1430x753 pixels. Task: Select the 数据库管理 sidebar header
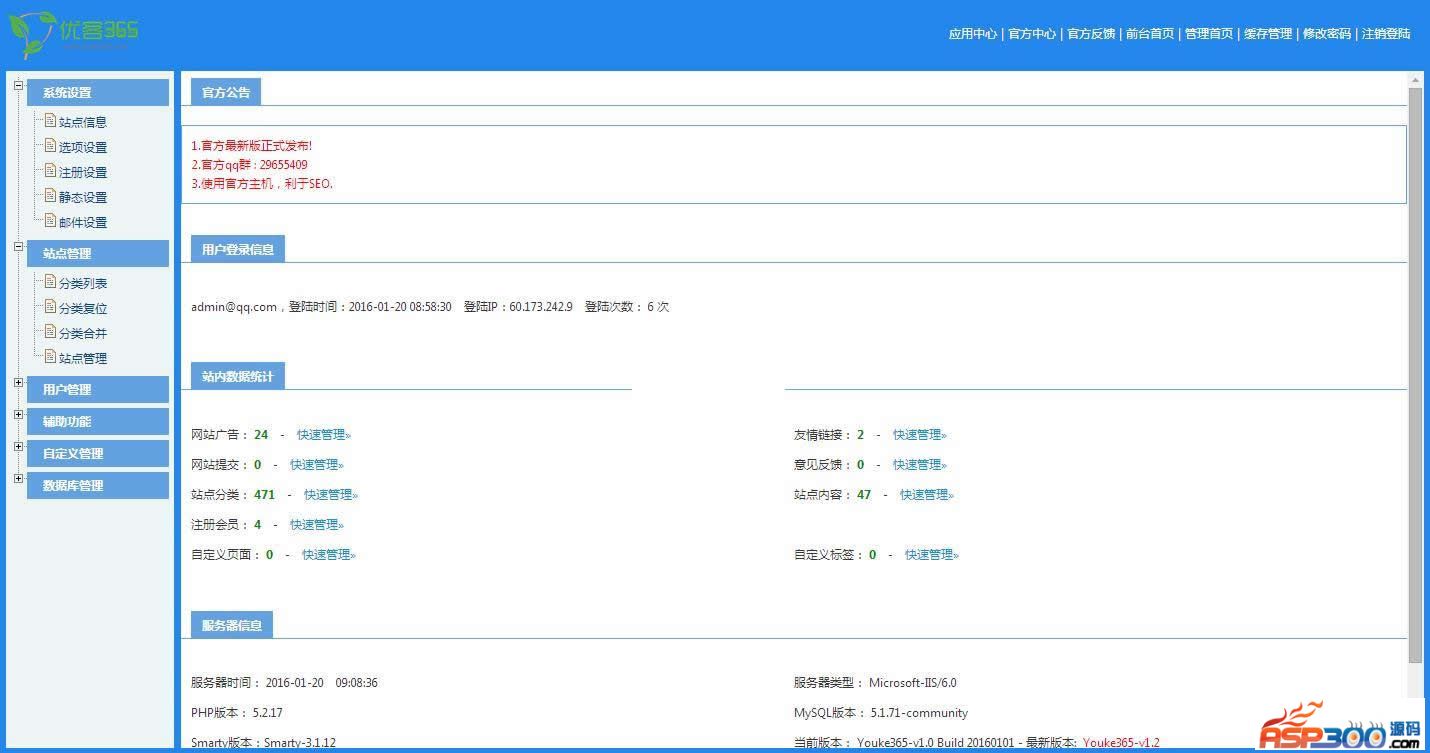98,485
